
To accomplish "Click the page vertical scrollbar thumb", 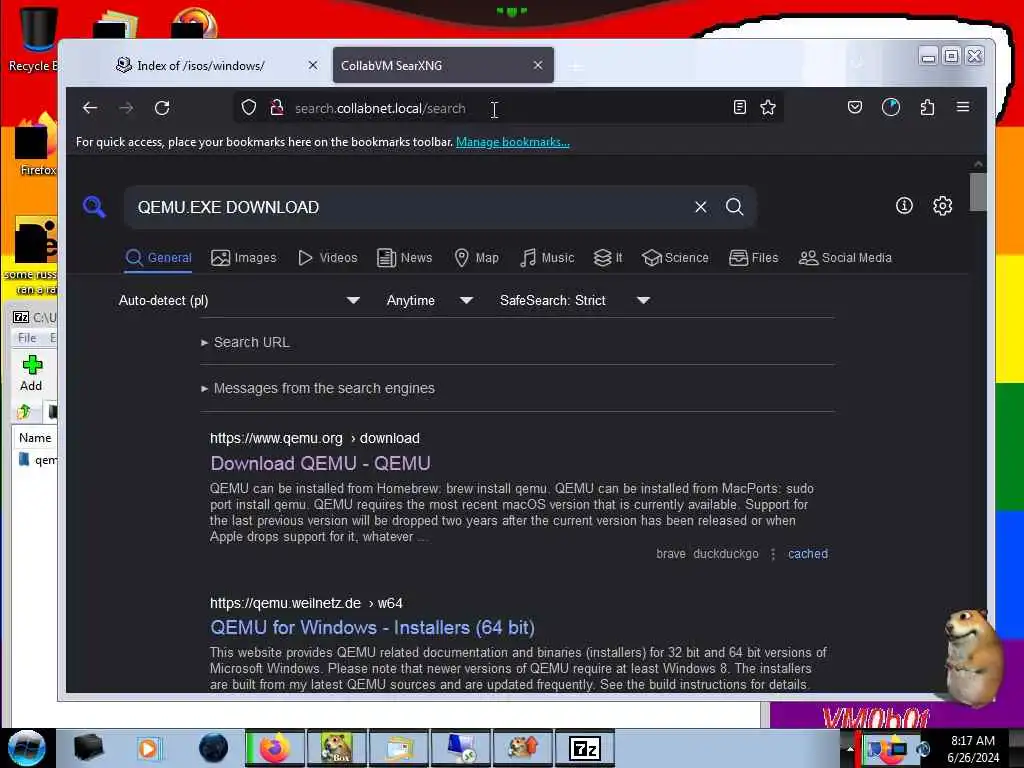I will click(x=978, y=191).
